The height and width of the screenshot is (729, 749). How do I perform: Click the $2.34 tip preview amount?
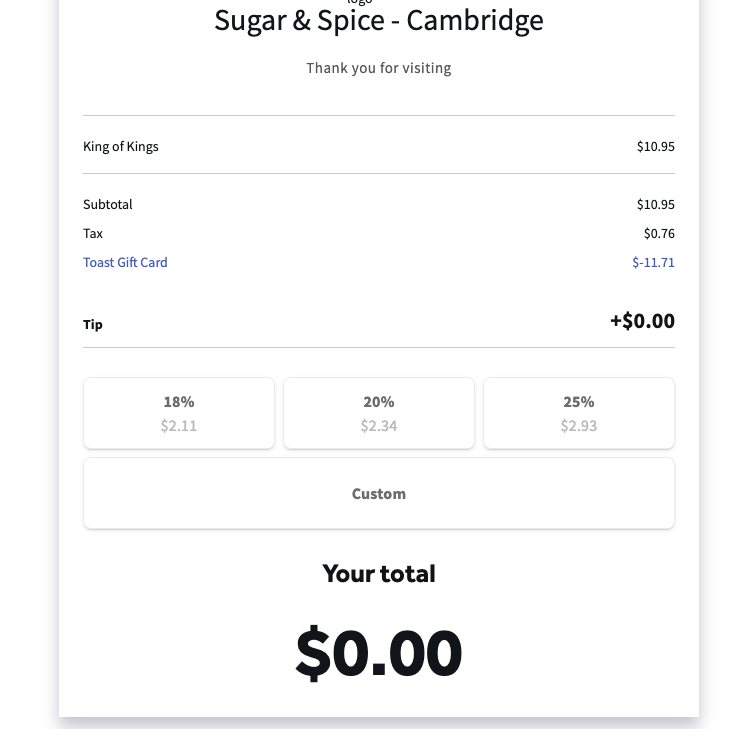pyautogui.click(x=379, y=426)
